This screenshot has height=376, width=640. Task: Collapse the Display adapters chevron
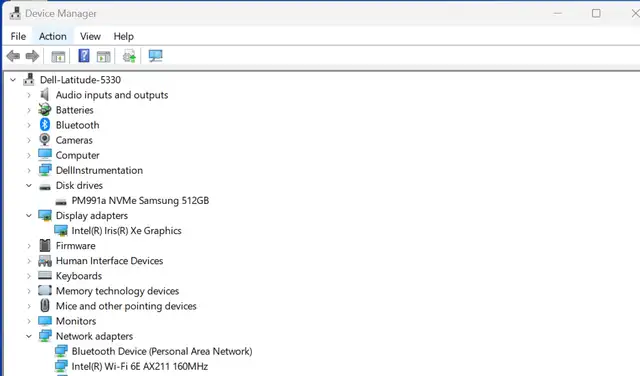coord(29,215)
